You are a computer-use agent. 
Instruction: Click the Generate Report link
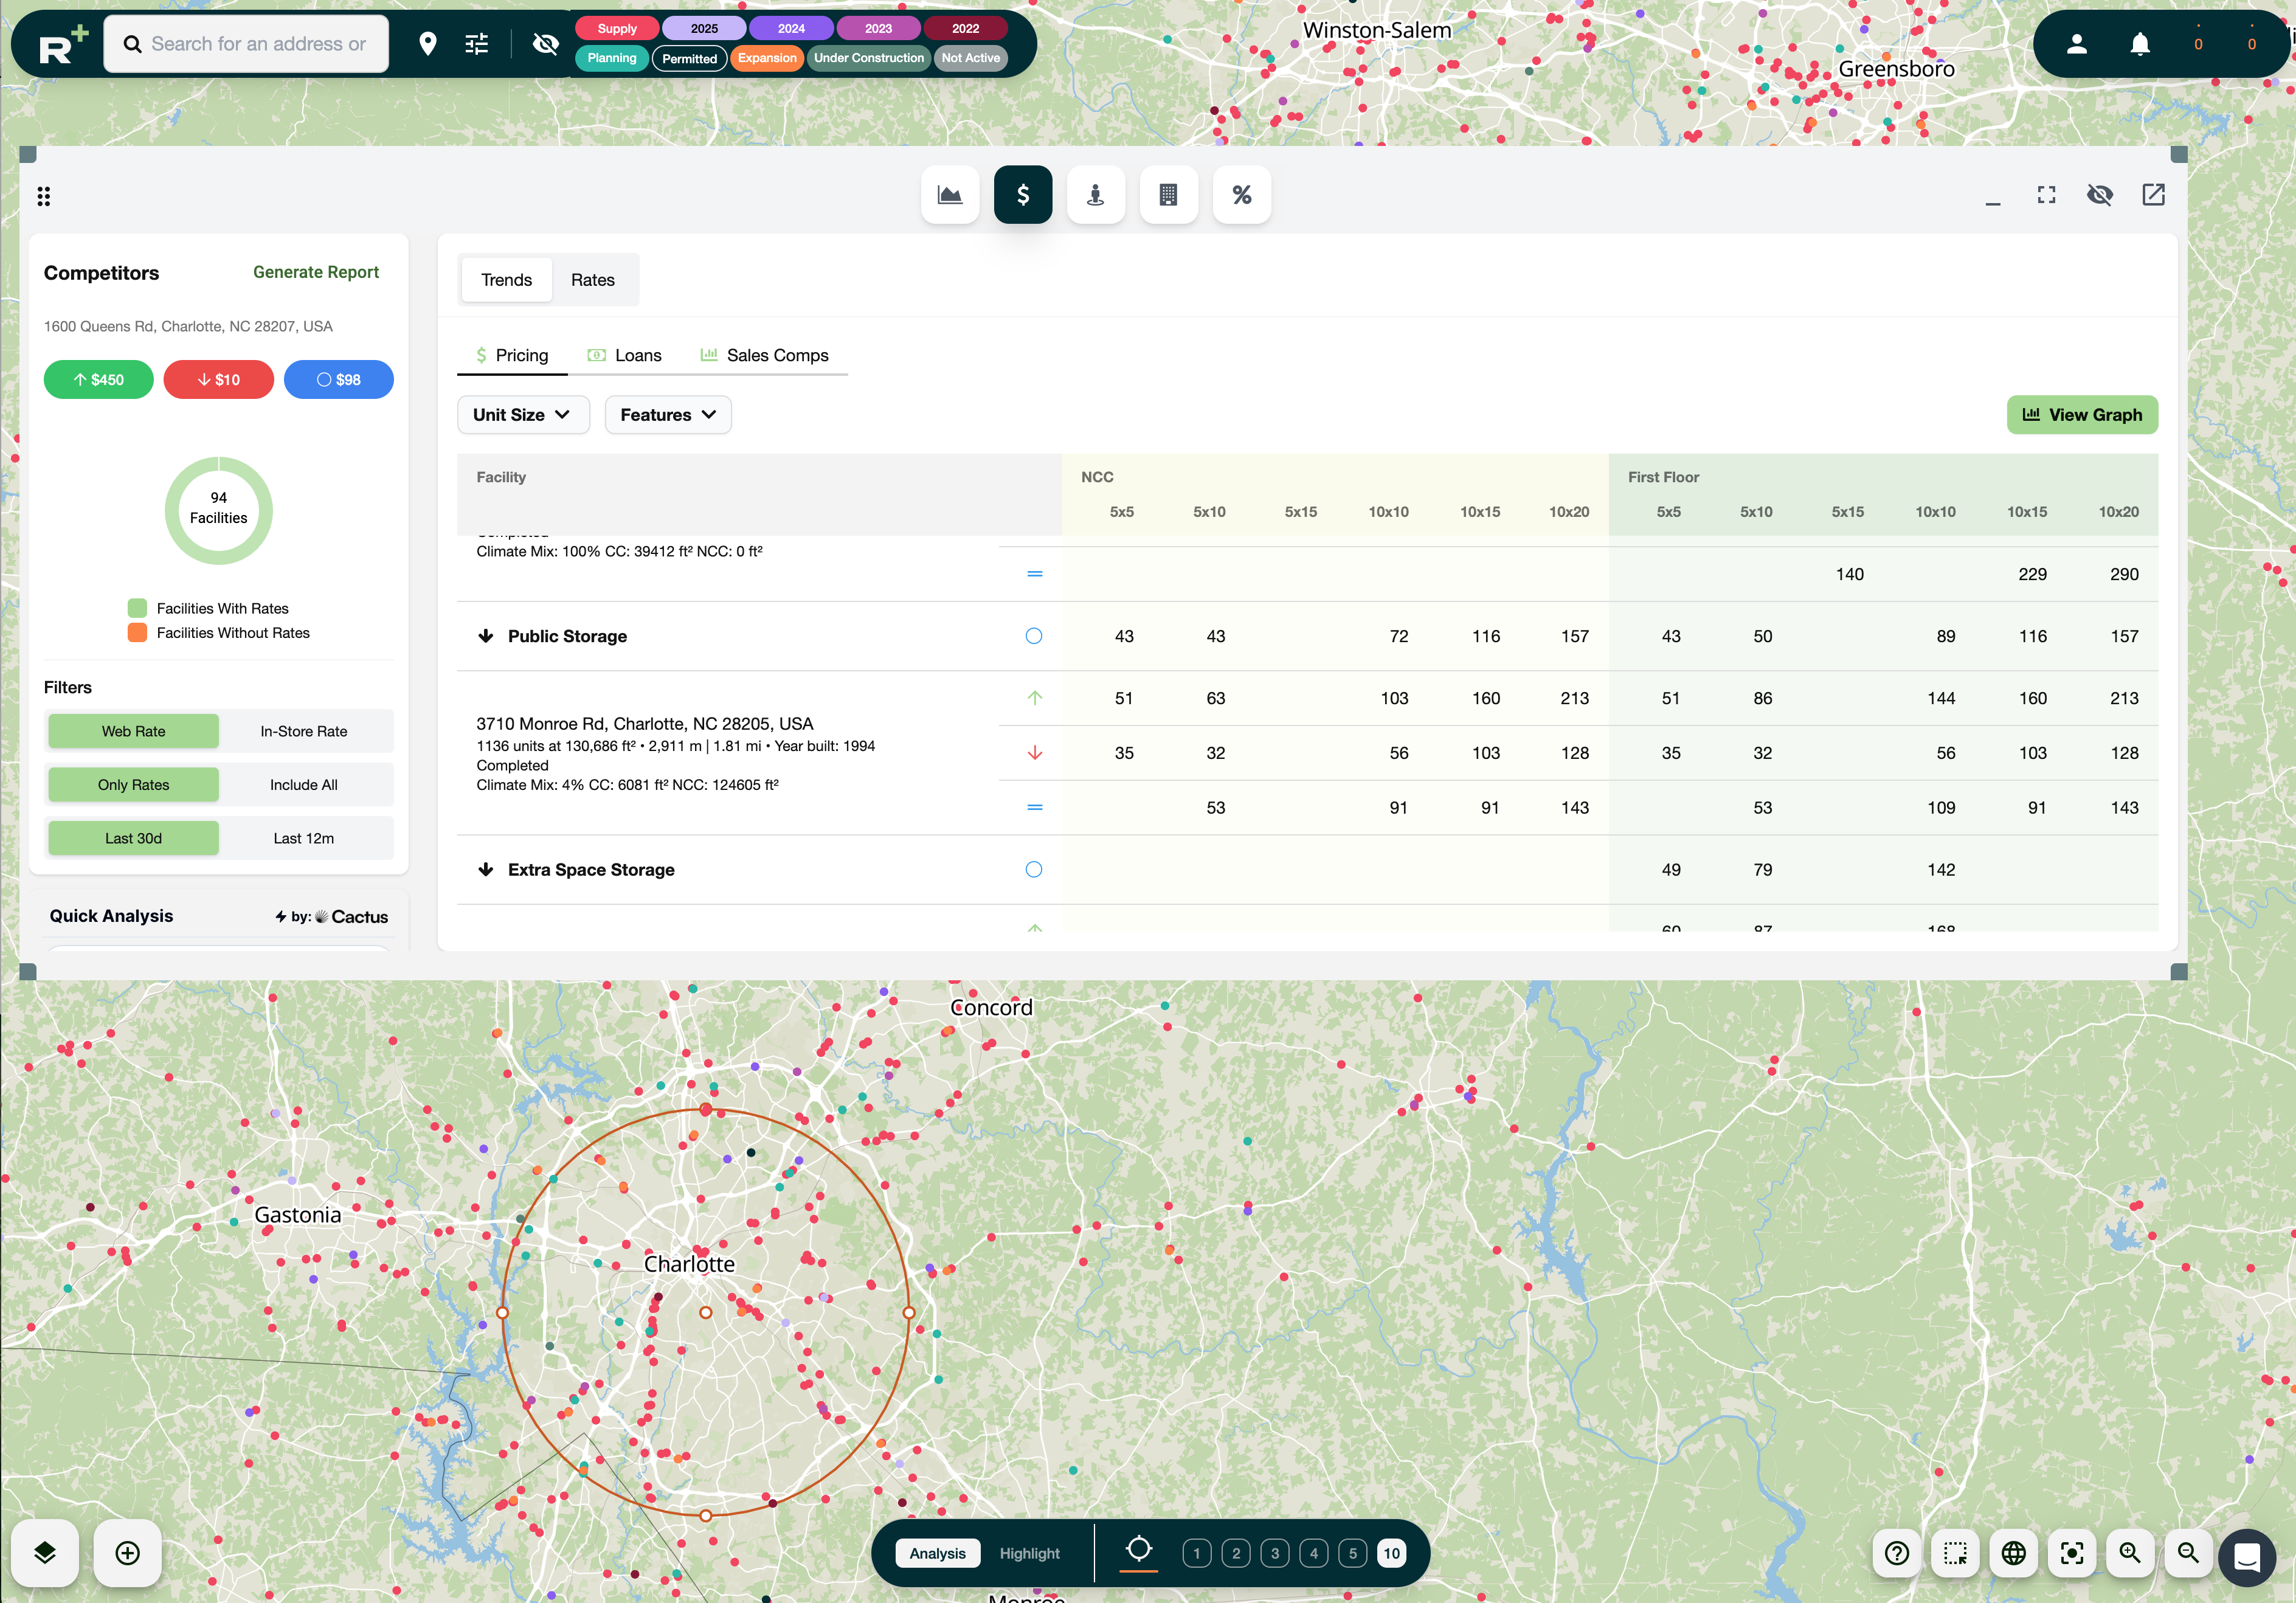(x=315, y=272)
